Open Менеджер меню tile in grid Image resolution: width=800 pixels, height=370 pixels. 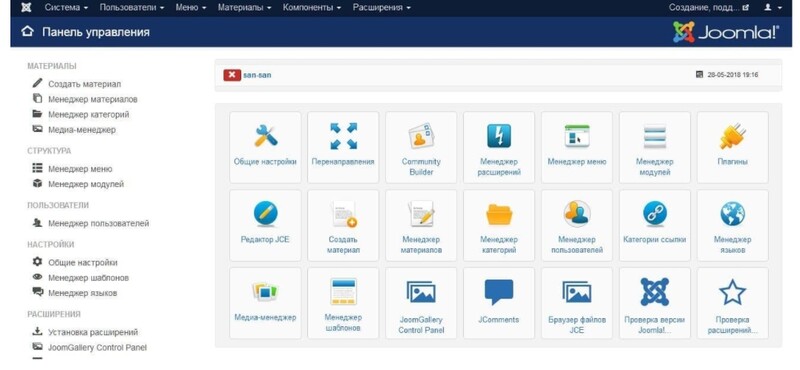[x=577, y=147]
